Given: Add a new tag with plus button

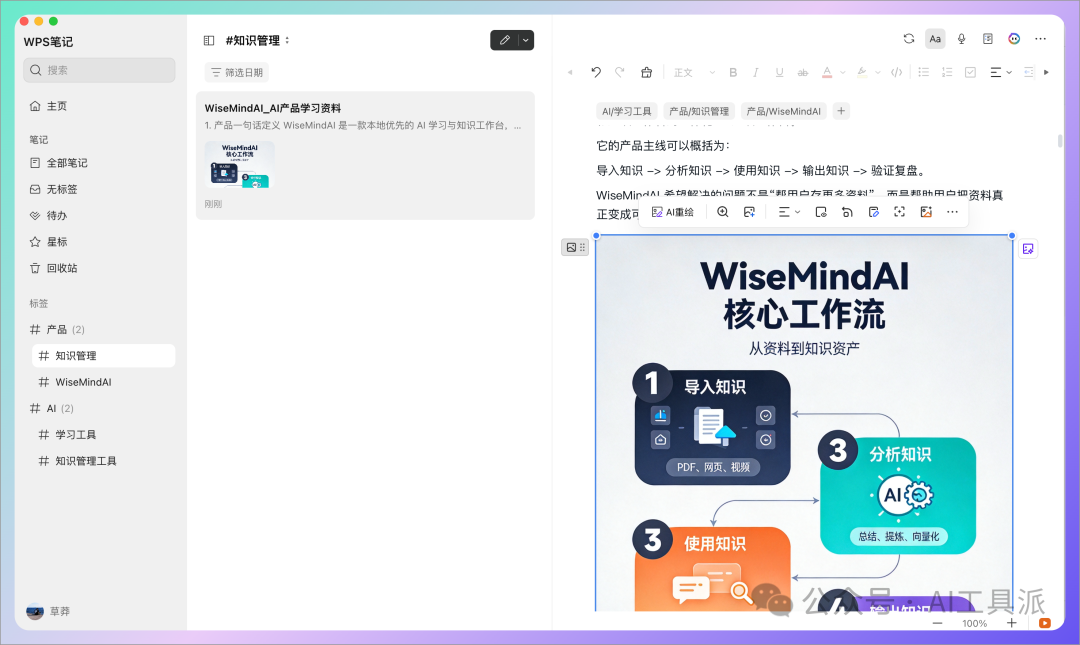Looking at the screenshot, I should (x=841, y=111).
